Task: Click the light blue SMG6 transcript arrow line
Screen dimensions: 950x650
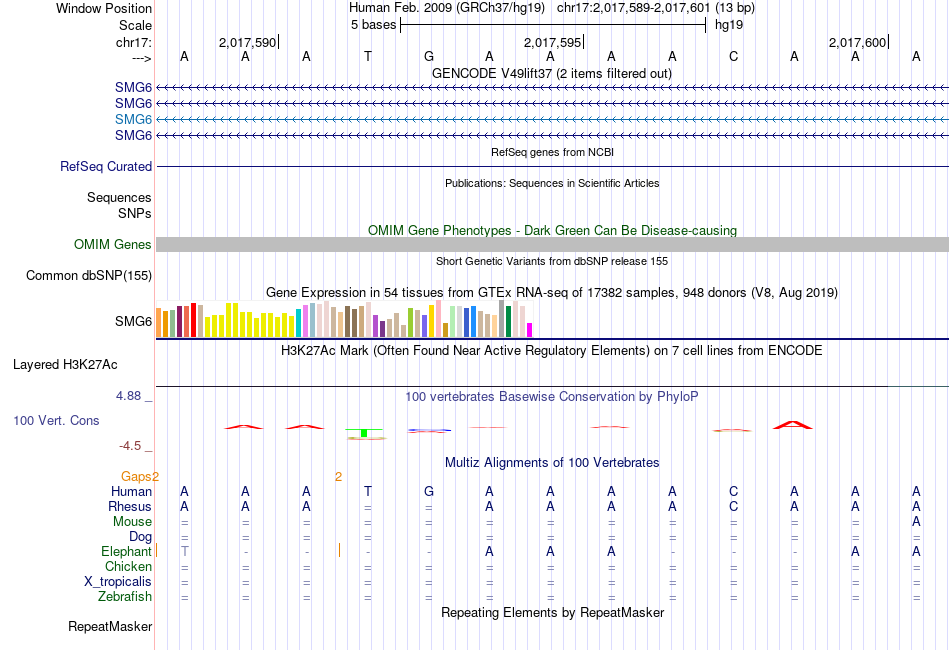Action: point(552,119)
